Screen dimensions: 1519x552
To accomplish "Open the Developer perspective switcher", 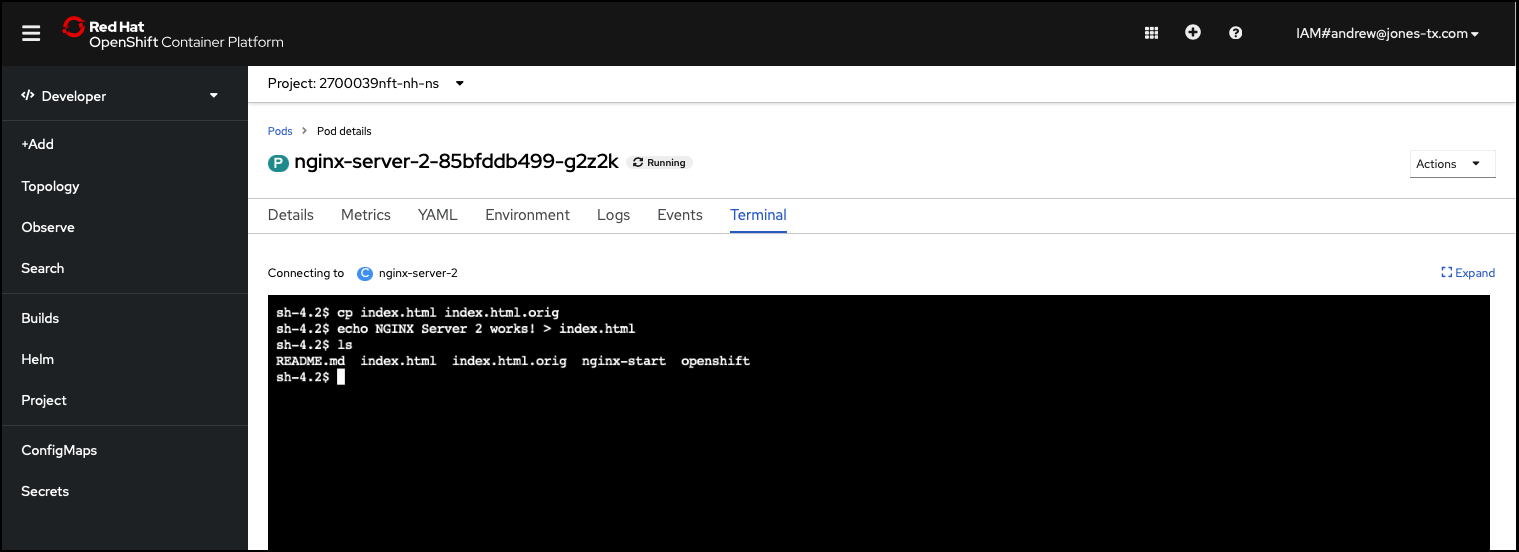I will click(x=120, y=96).
